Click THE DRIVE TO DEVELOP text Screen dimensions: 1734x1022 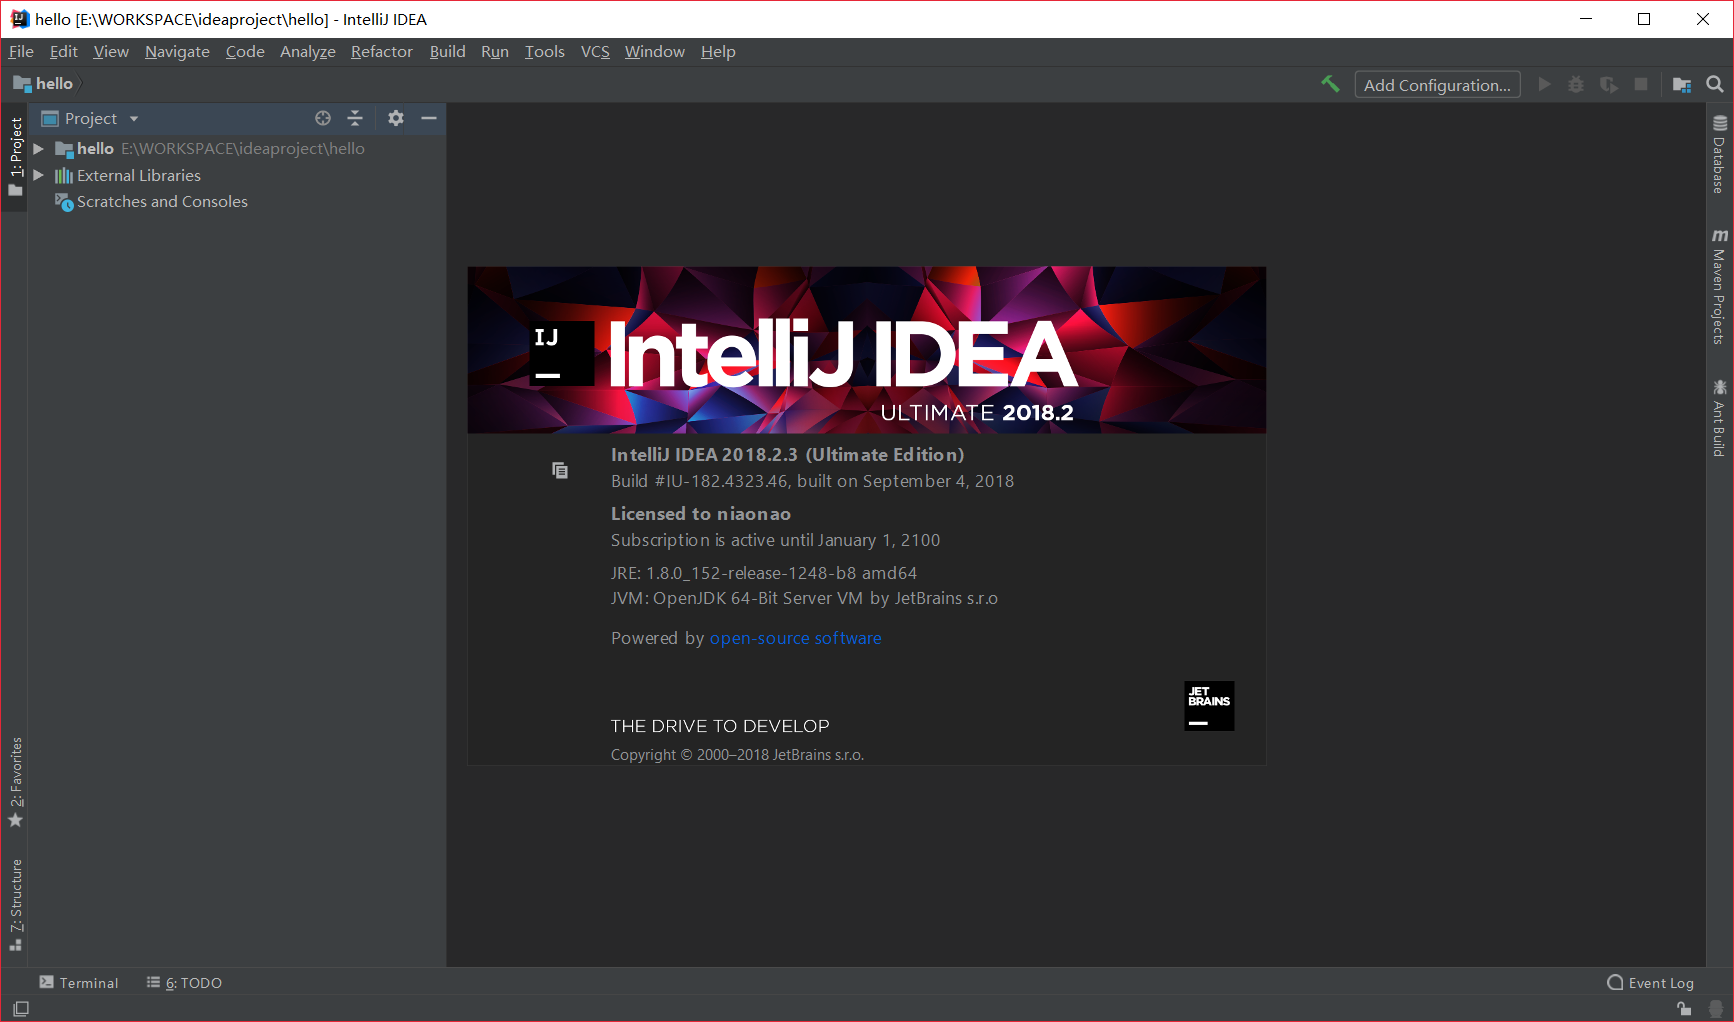click(x=720, y=726)
